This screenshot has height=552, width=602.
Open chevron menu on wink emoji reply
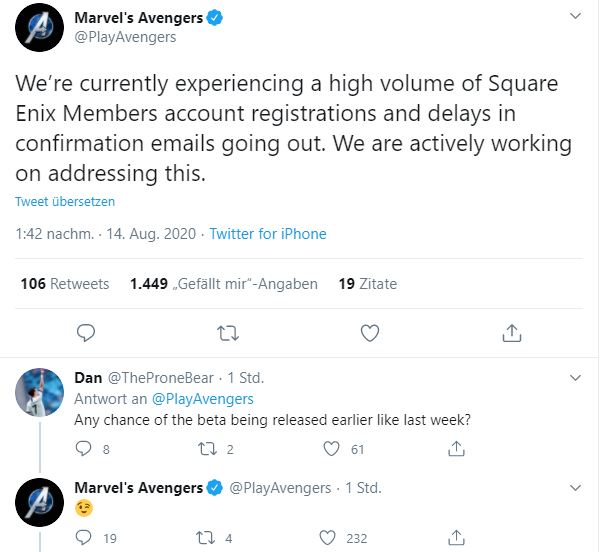575,488
